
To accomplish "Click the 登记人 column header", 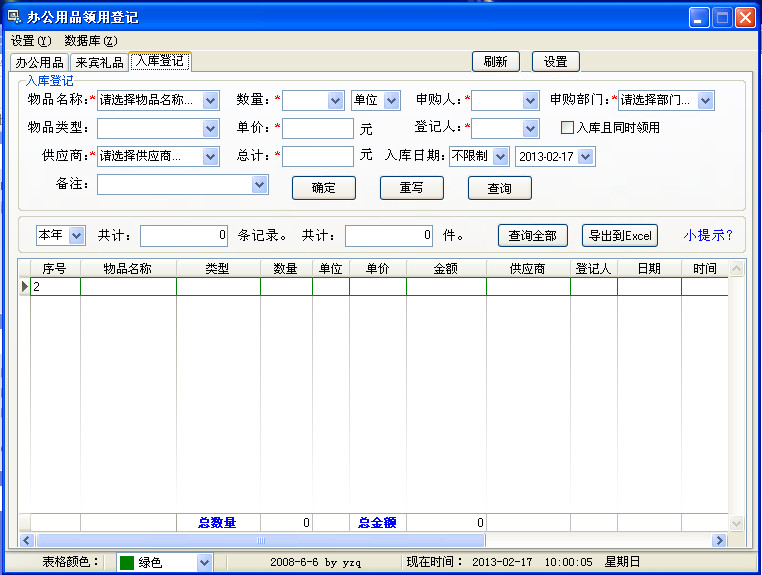I will click(x=594, y=268).
